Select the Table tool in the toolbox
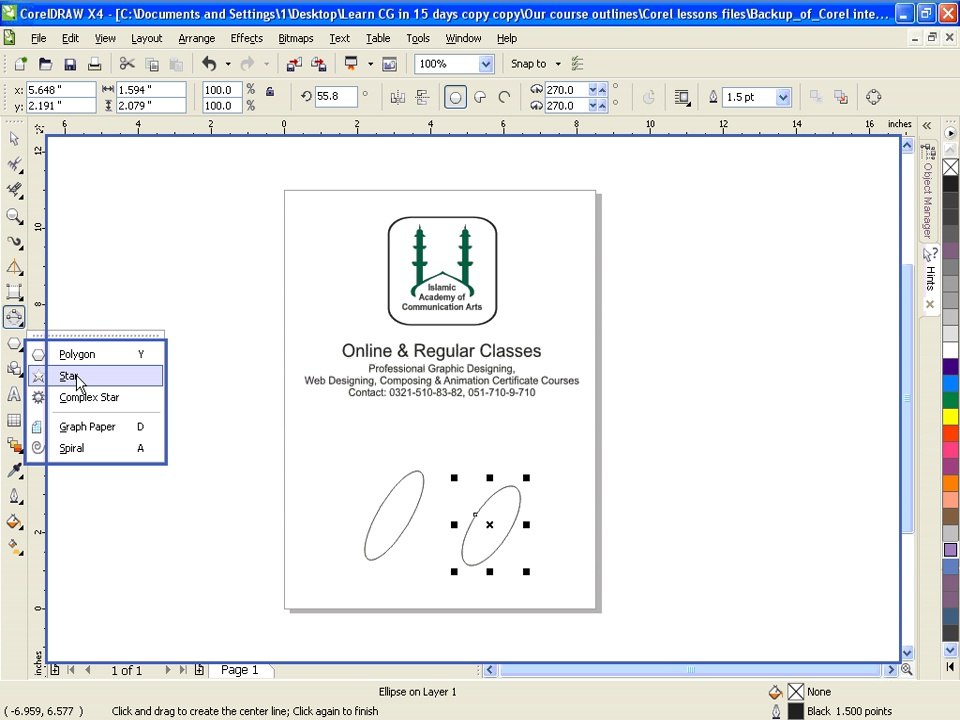This screenshot has width=960, height=720. click(14, 420)
